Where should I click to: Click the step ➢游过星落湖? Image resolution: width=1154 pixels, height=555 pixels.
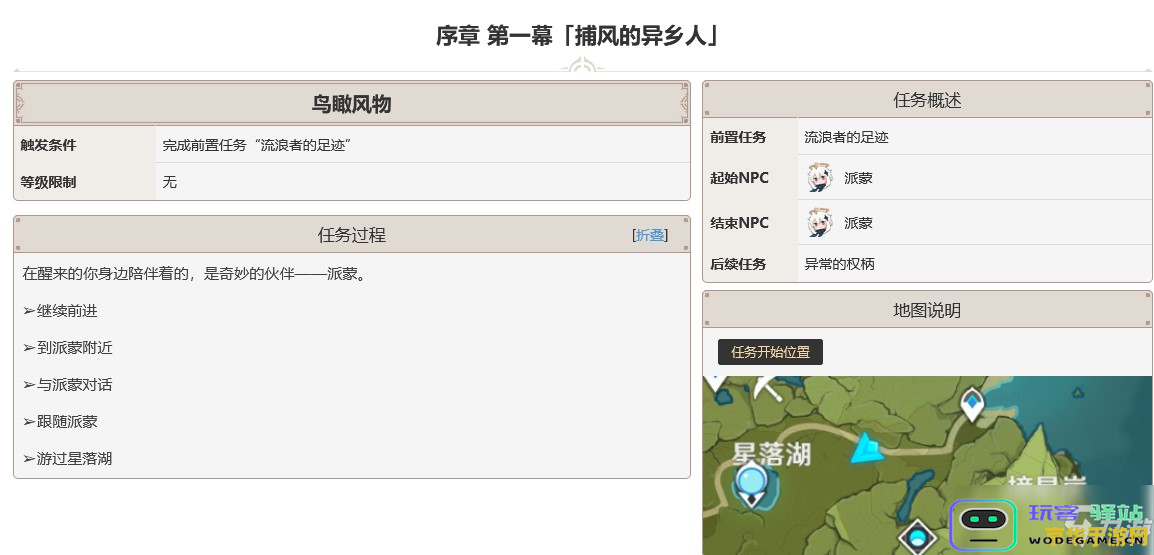pyautogui.click(x=68, y=459)
